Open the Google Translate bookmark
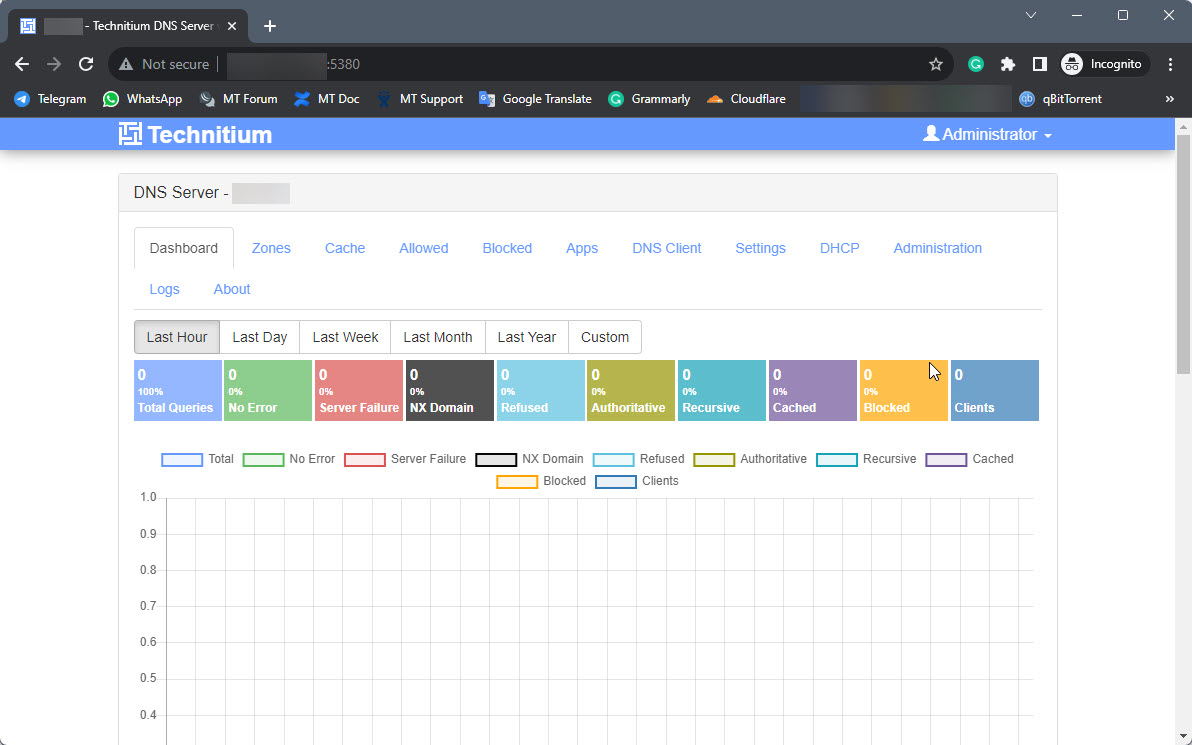This screenshot has height=745, width=1192. (x=535, y=99)
